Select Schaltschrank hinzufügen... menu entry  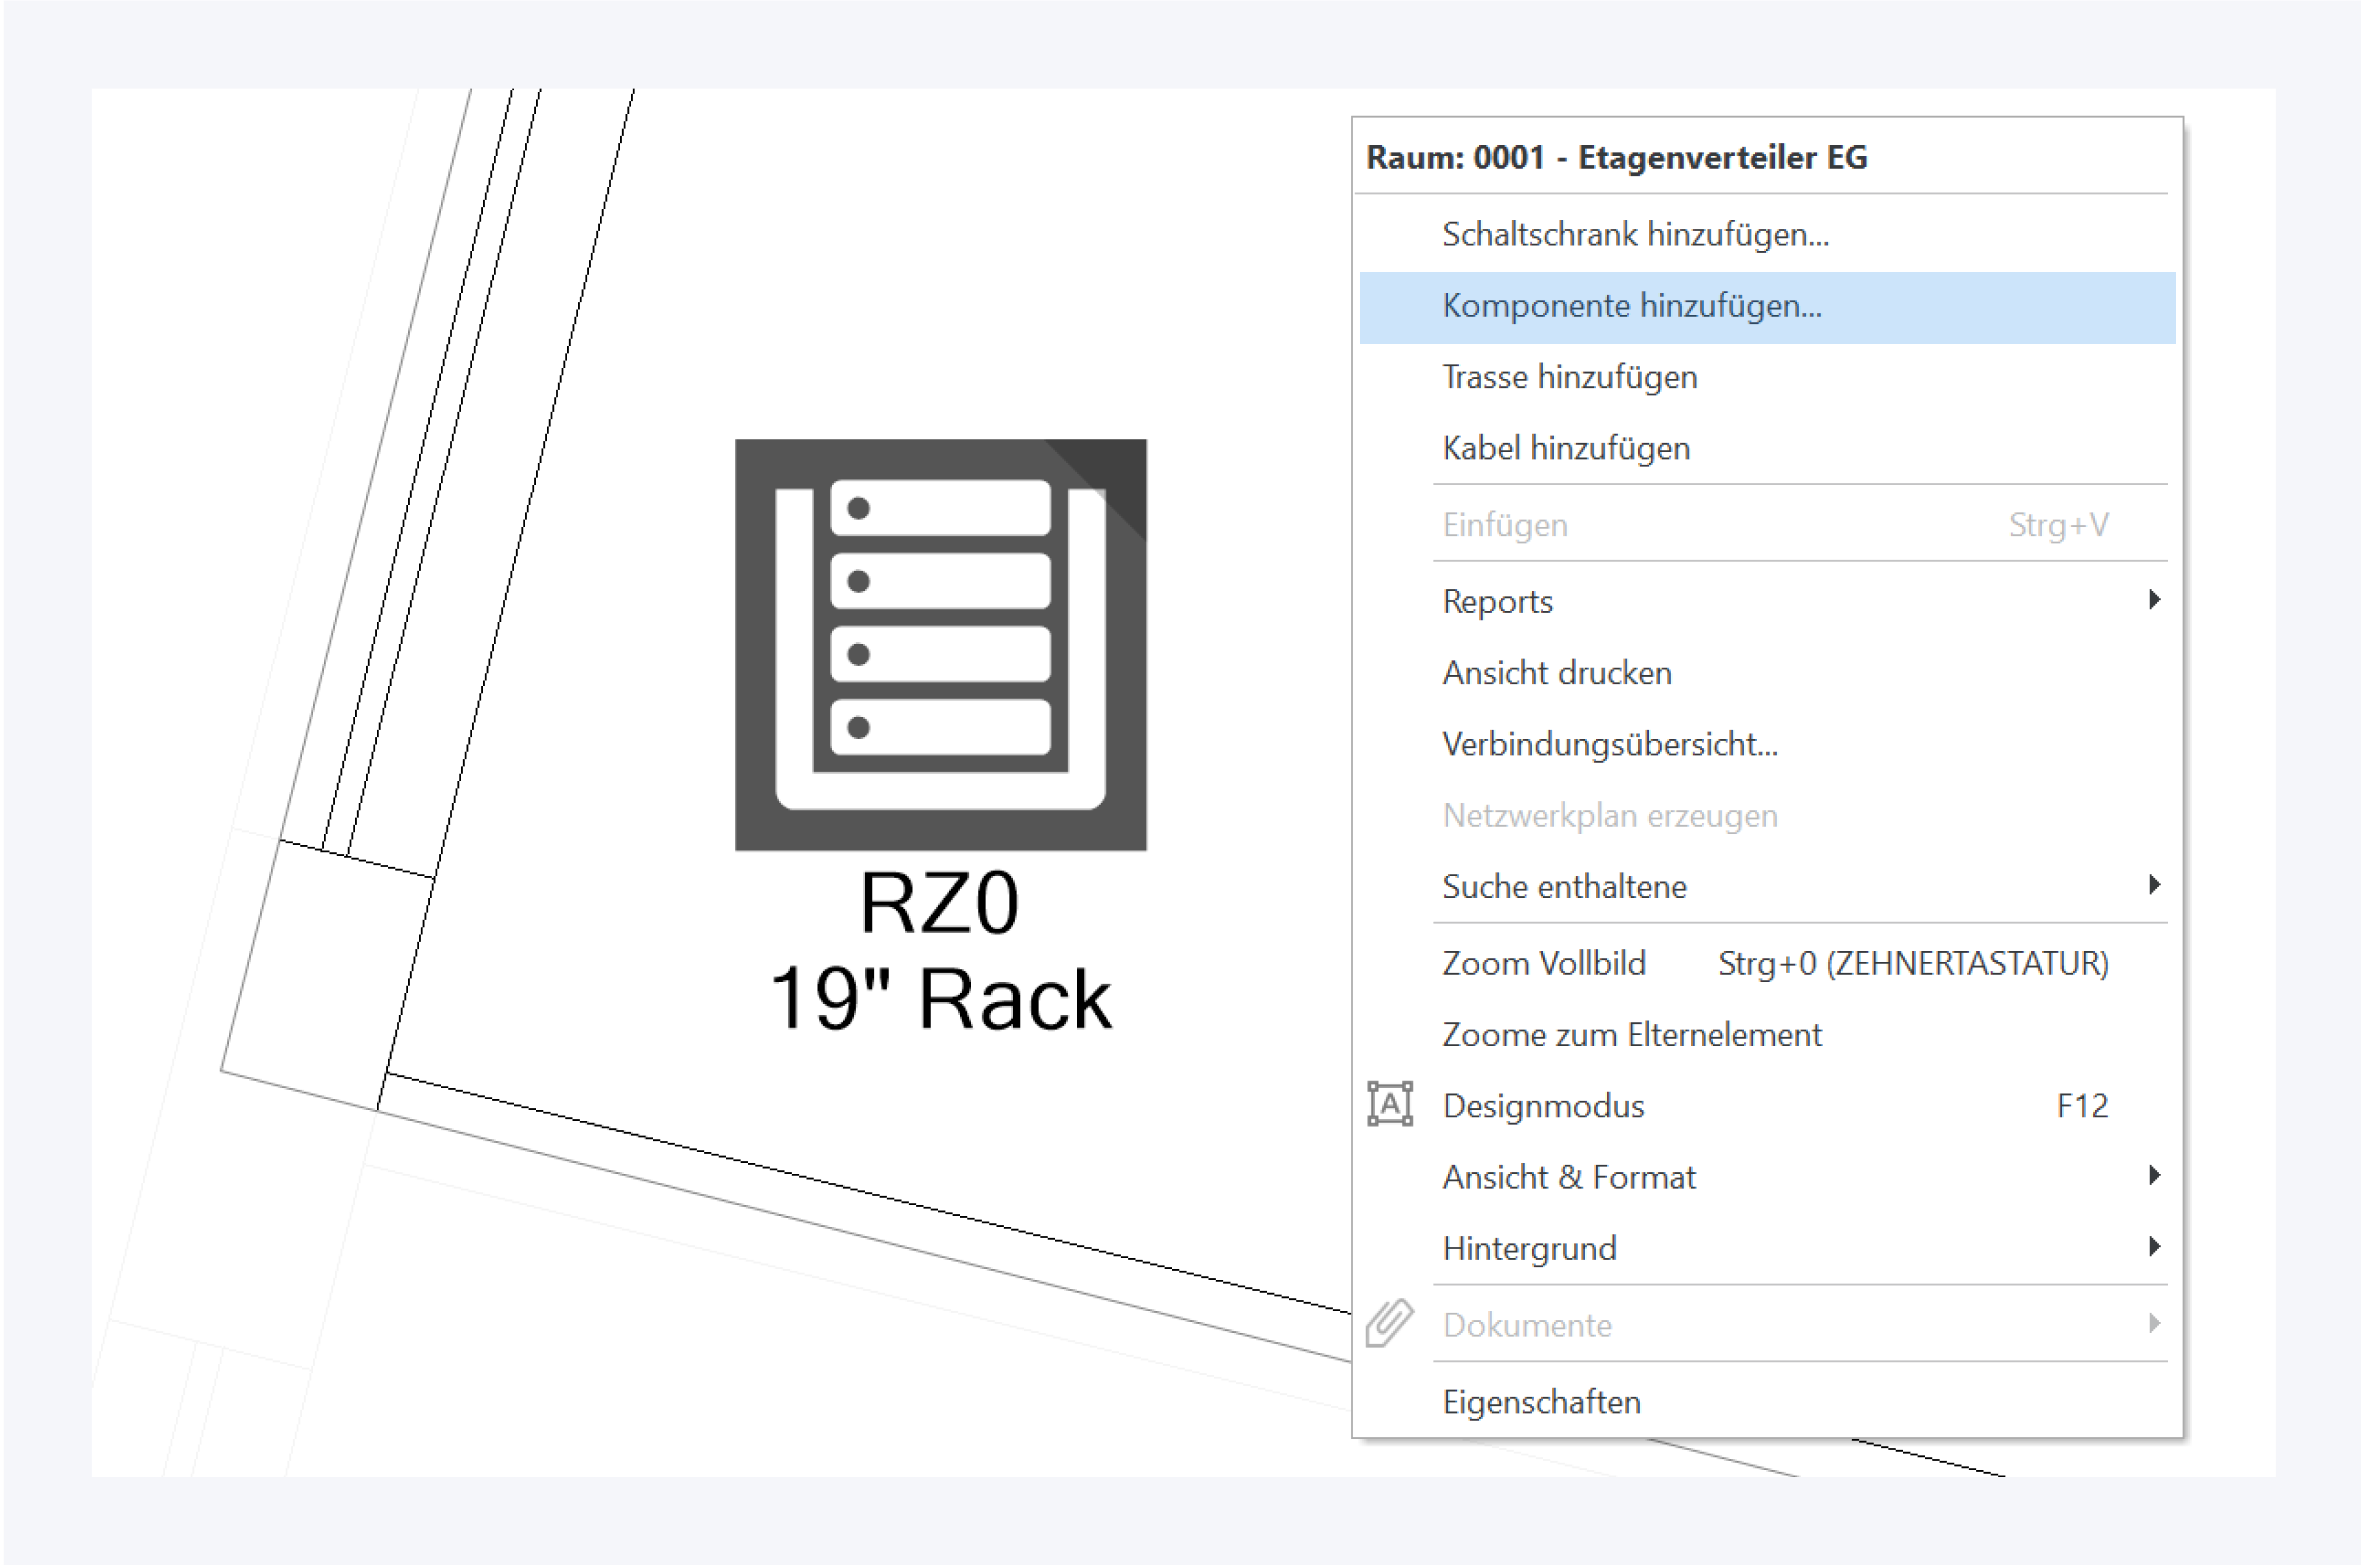1635,234
